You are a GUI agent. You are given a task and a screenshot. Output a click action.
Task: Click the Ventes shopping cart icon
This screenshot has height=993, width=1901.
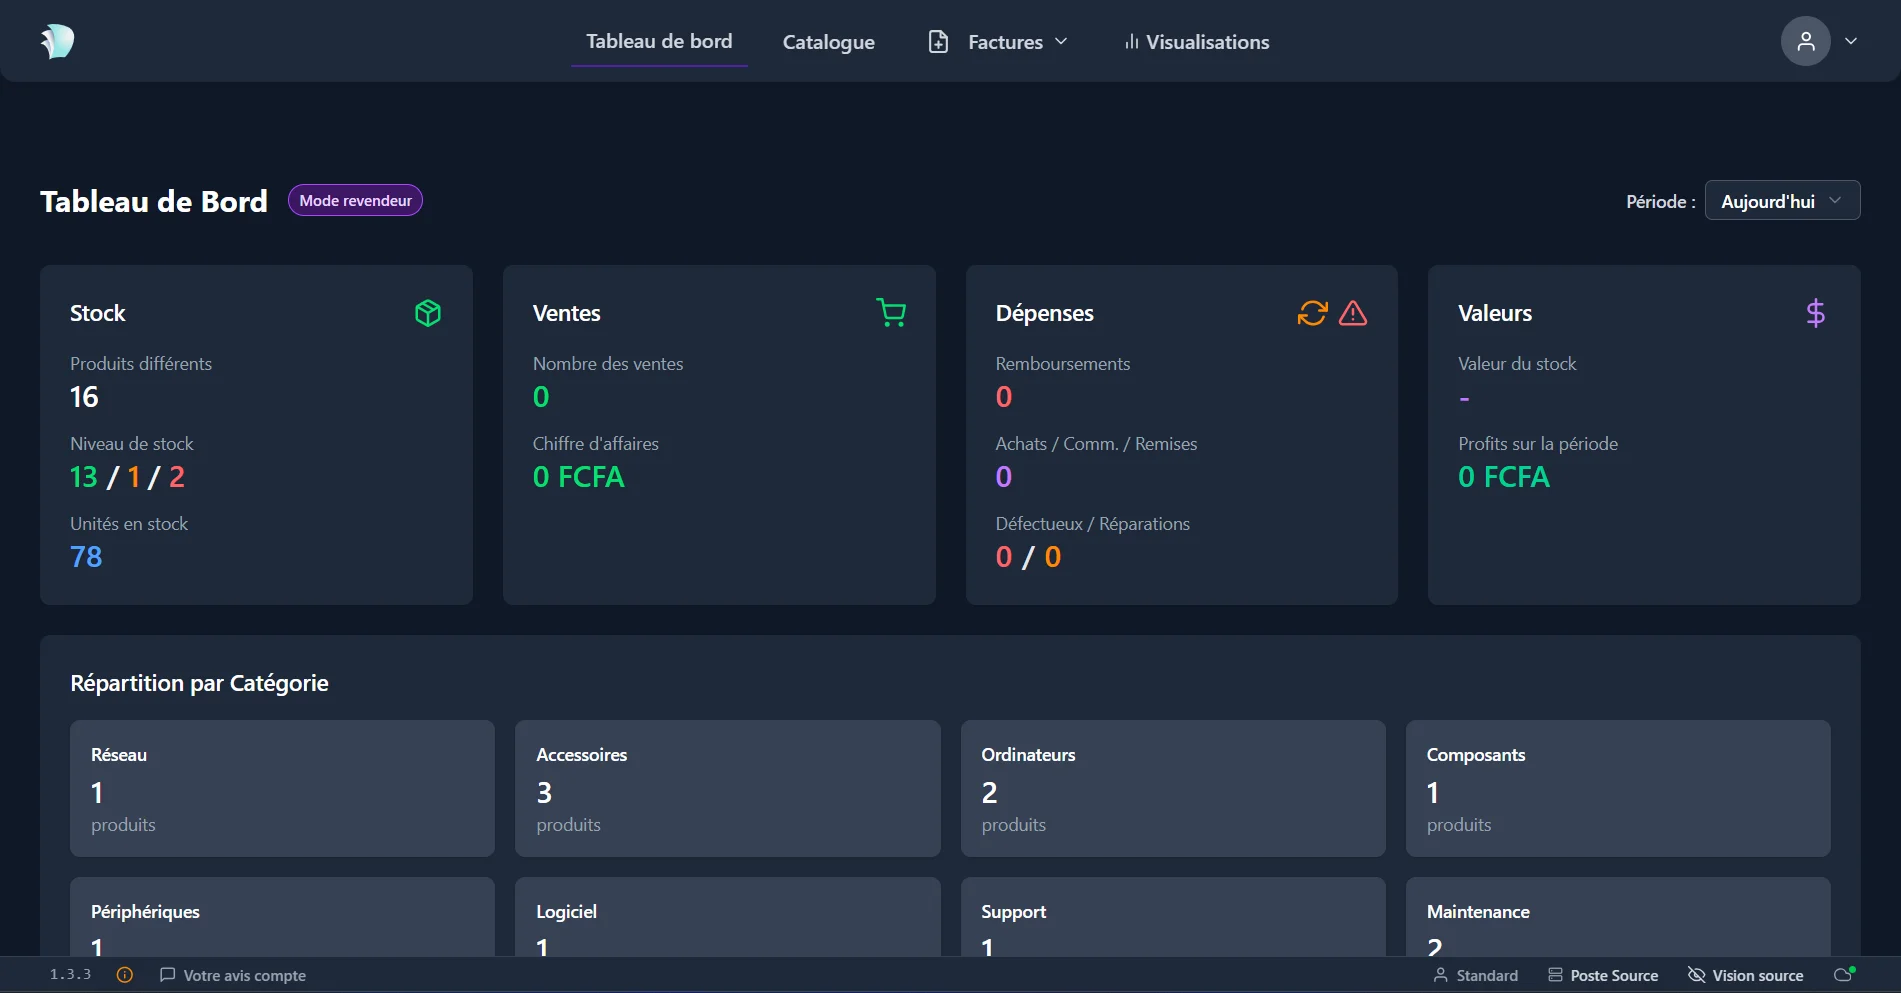pyautogui.click(x=891, y=313)
